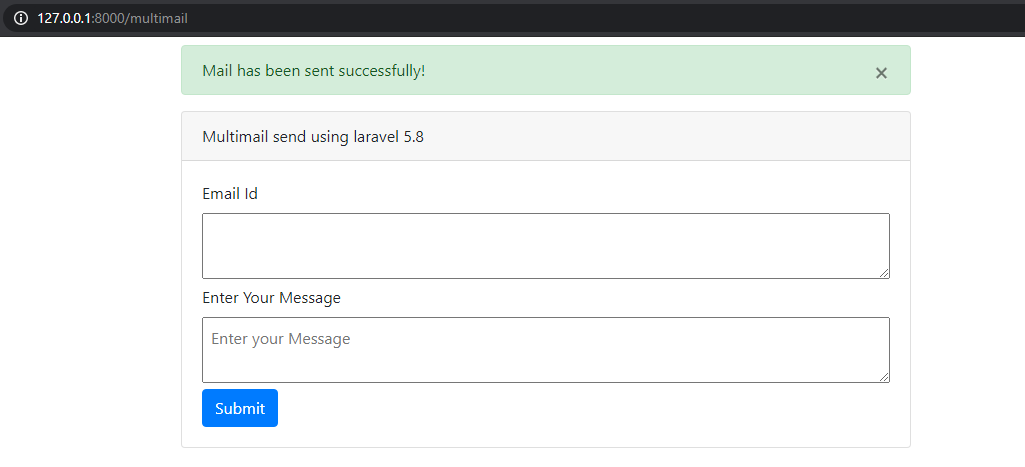Viewport: 1025px width, 467px height.
Task: Grab the Email Id textarea resize handle
Action: 884,273
